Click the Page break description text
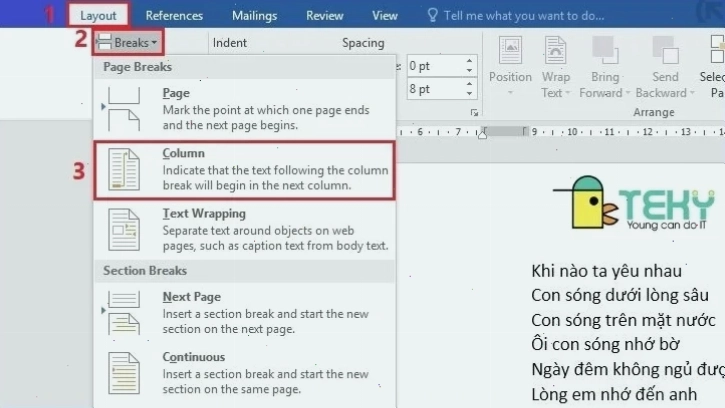 tap(266, 117)
